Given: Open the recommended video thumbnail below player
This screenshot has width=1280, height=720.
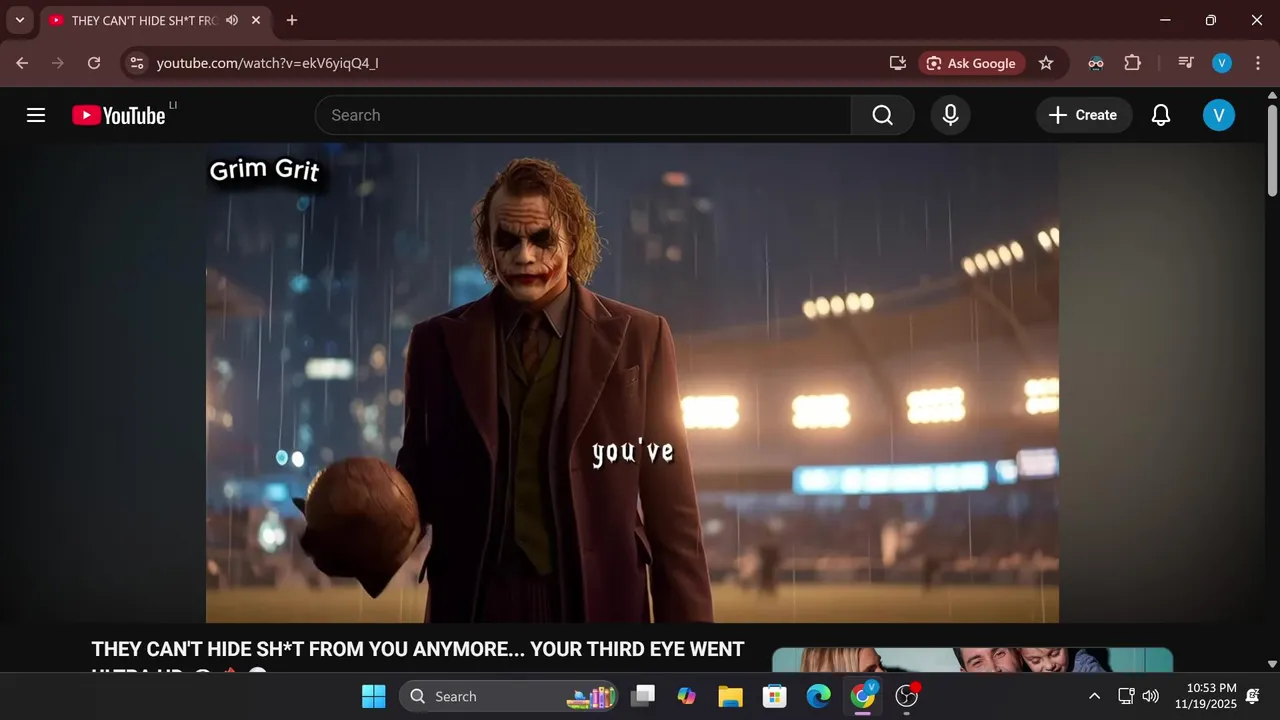Looking at the screenshot, I should (x=972, y=660).
